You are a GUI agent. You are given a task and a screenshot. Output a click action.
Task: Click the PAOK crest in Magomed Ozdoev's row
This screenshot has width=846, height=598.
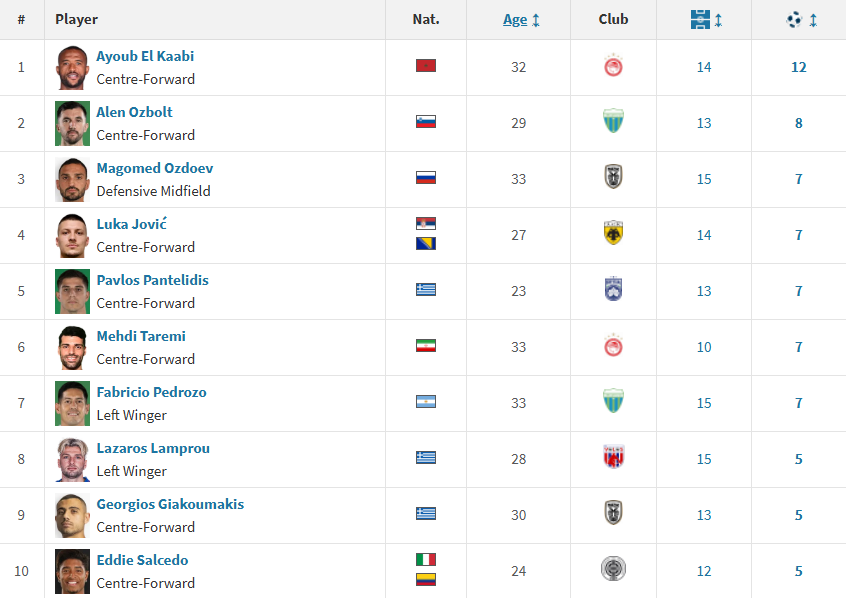pyautogui.click(x=613, y=179)
